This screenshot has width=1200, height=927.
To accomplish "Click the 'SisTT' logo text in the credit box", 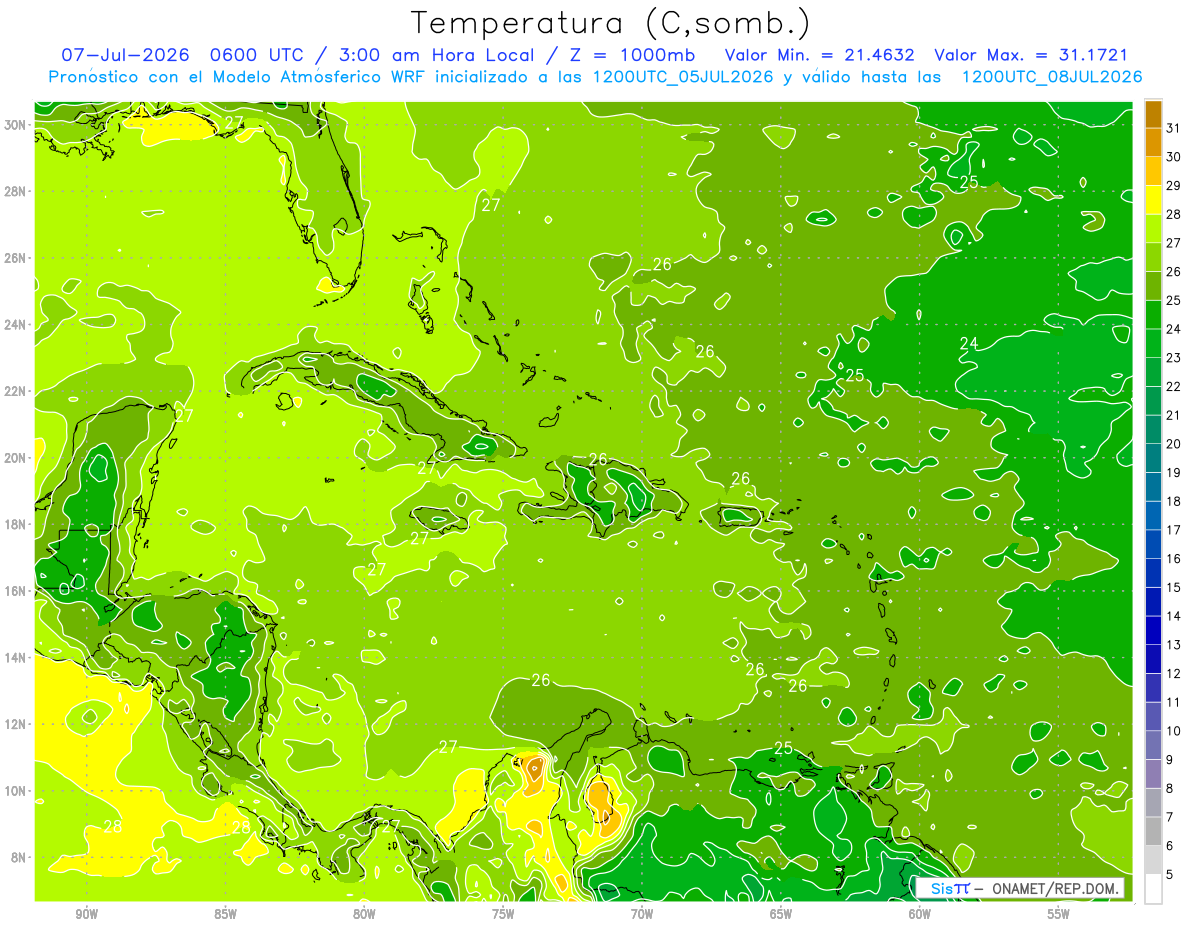I will (949, 888).
